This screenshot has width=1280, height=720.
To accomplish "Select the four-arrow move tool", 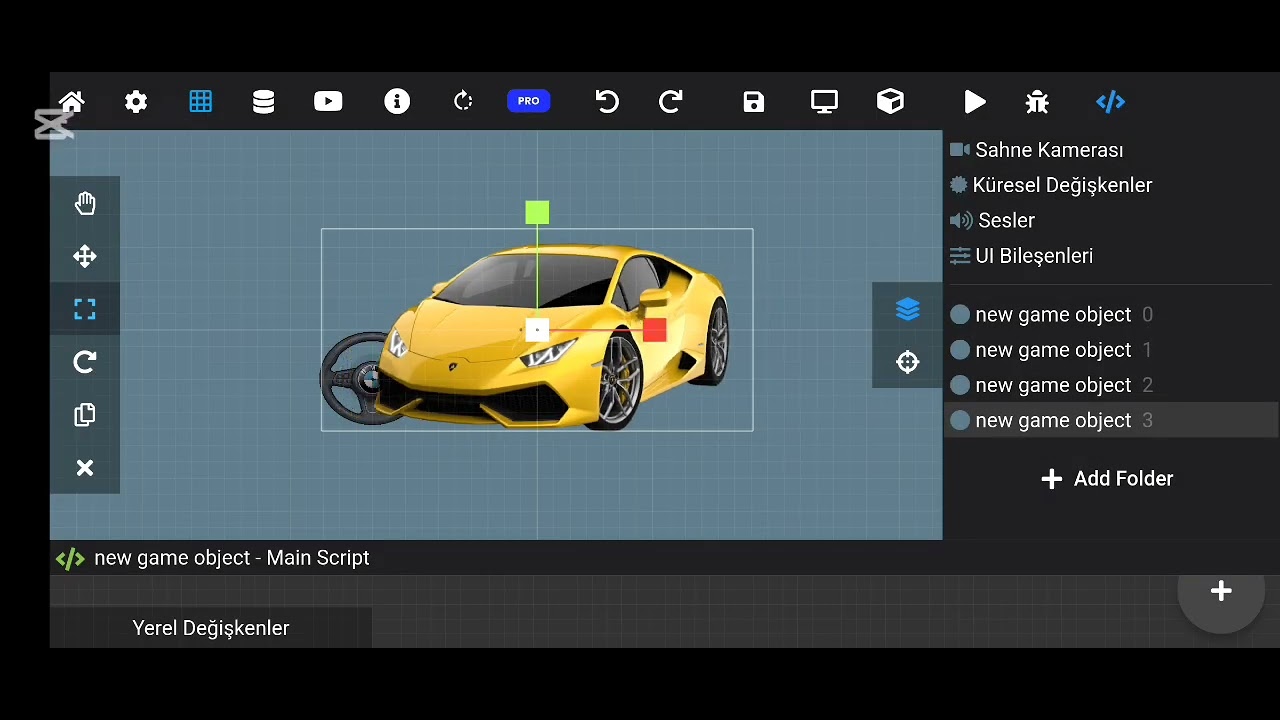I will point(85,257).
